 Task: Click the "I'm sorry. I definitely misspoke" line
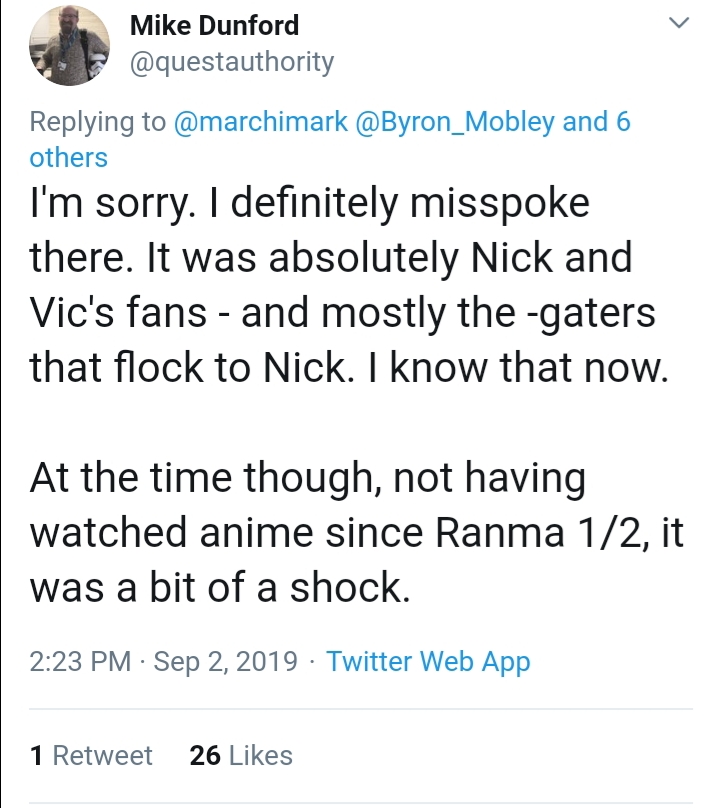[x=310, y=204]
